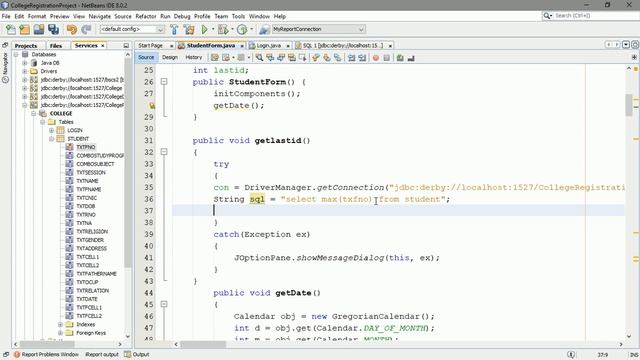Open the Profile Project dropdown arrow

tap(251, 29)
